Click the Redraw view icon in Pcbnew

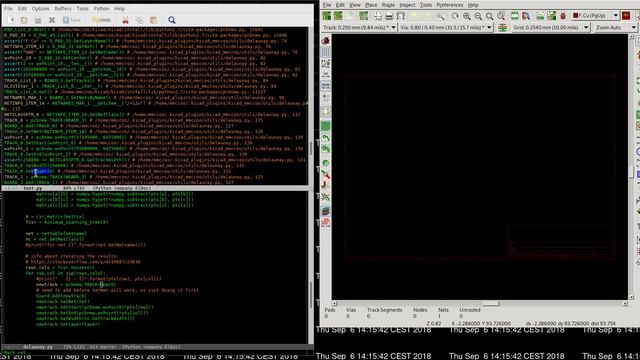click(x=455, y=16)
